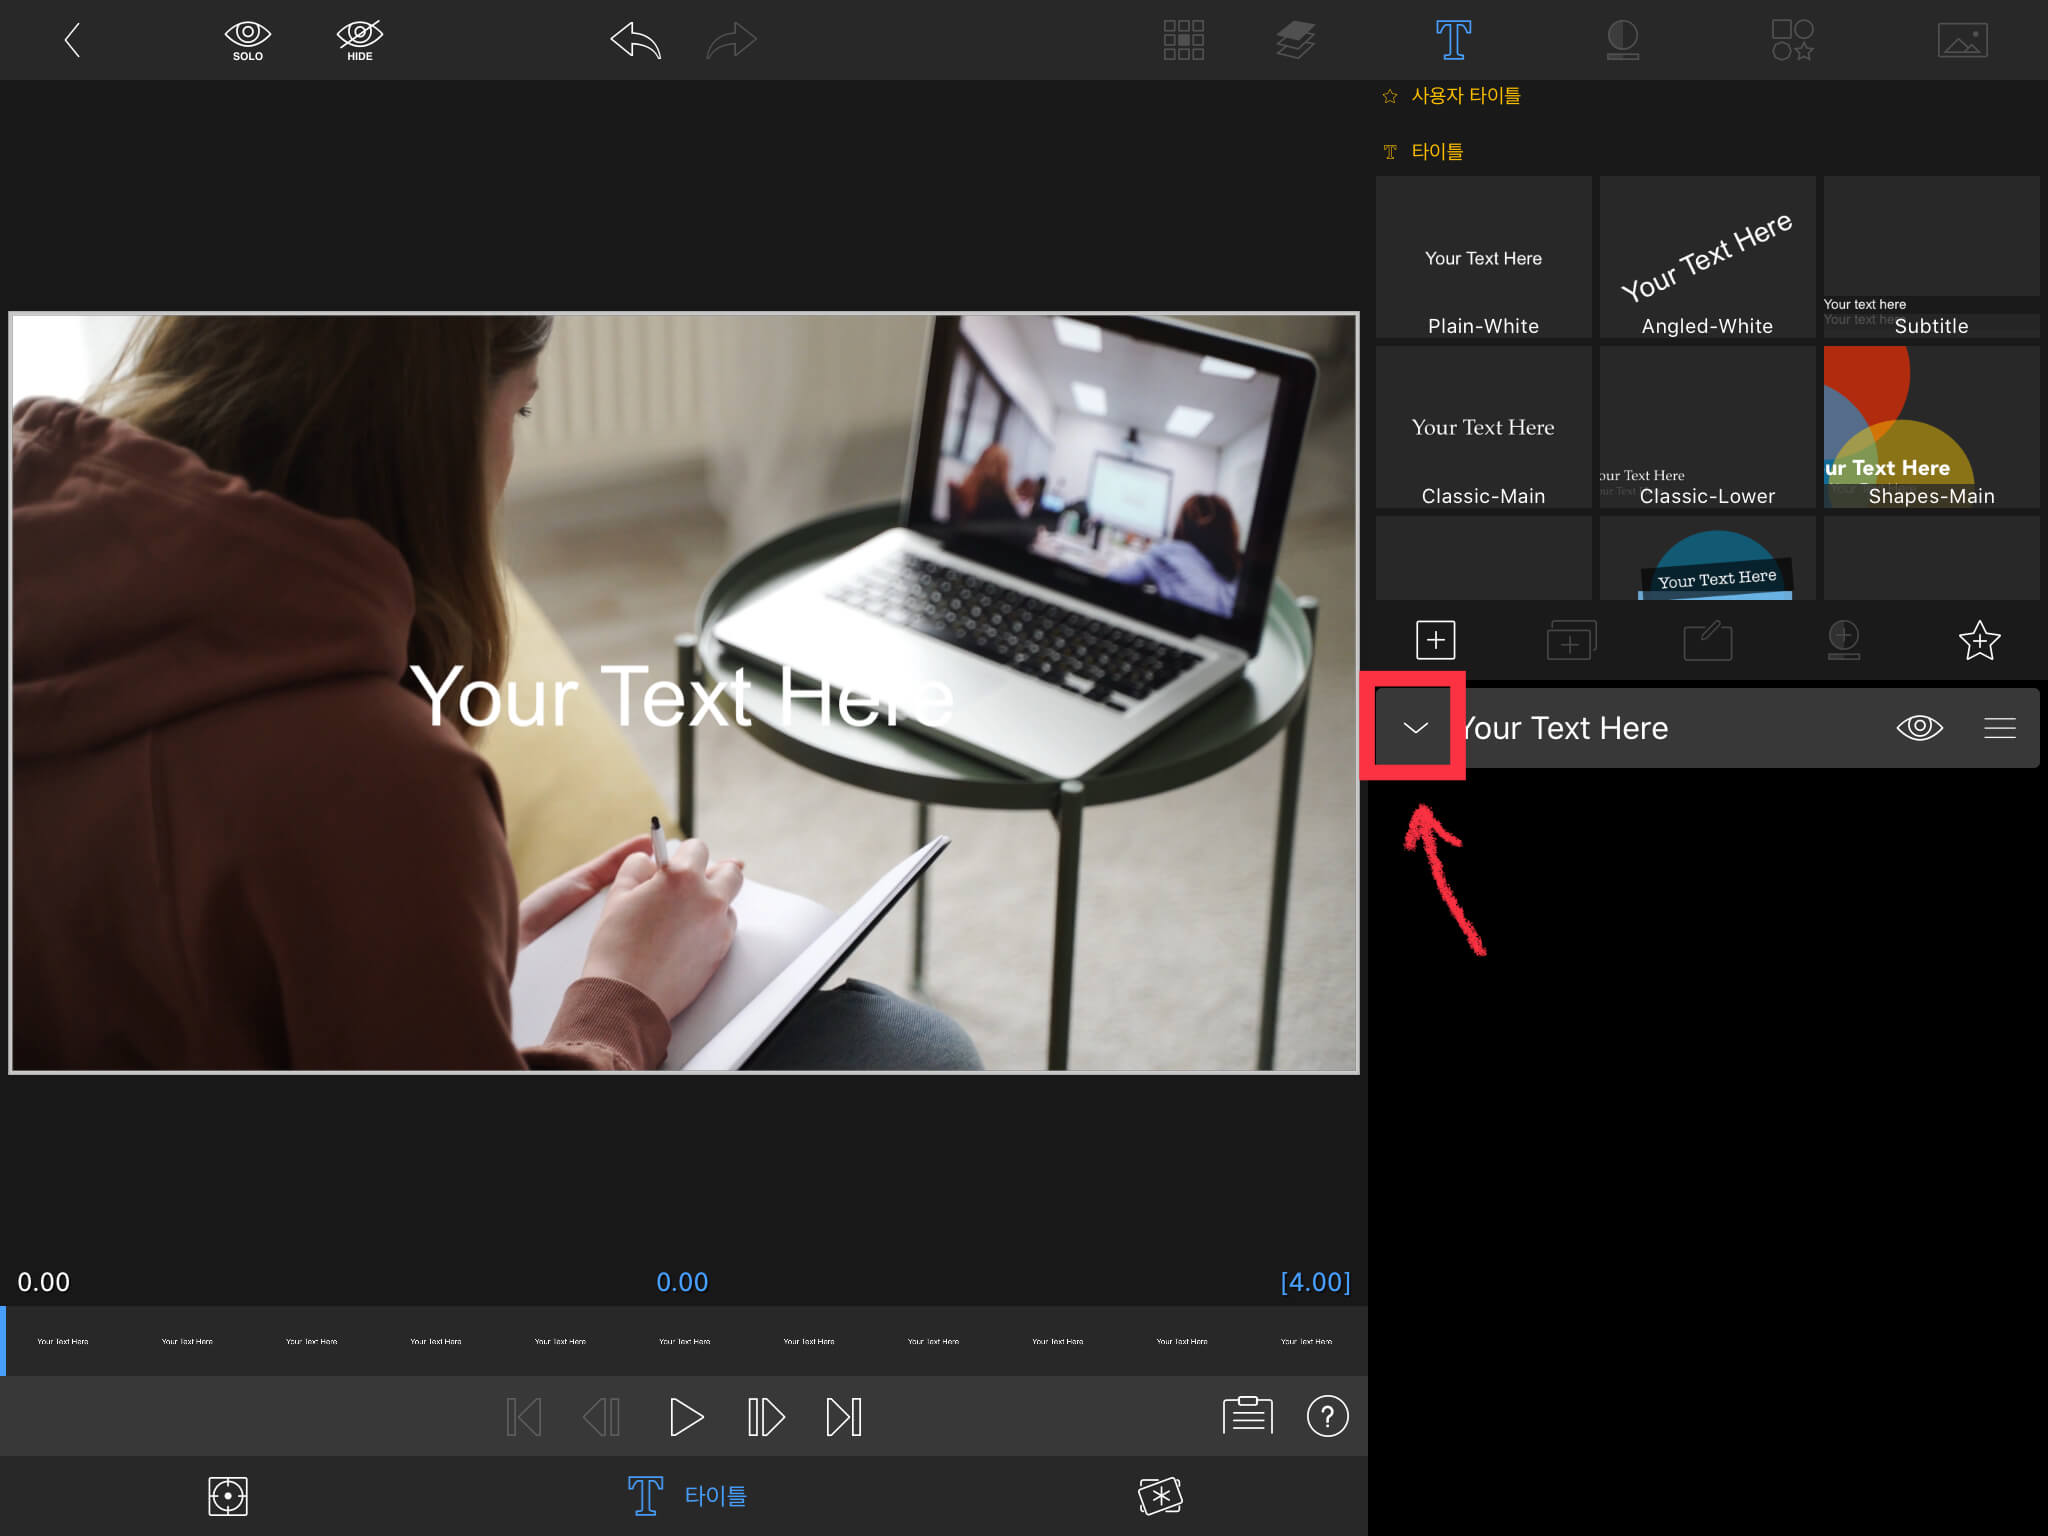
Task: Open the image media icon in toolbar
Action: pos(1962,41)
